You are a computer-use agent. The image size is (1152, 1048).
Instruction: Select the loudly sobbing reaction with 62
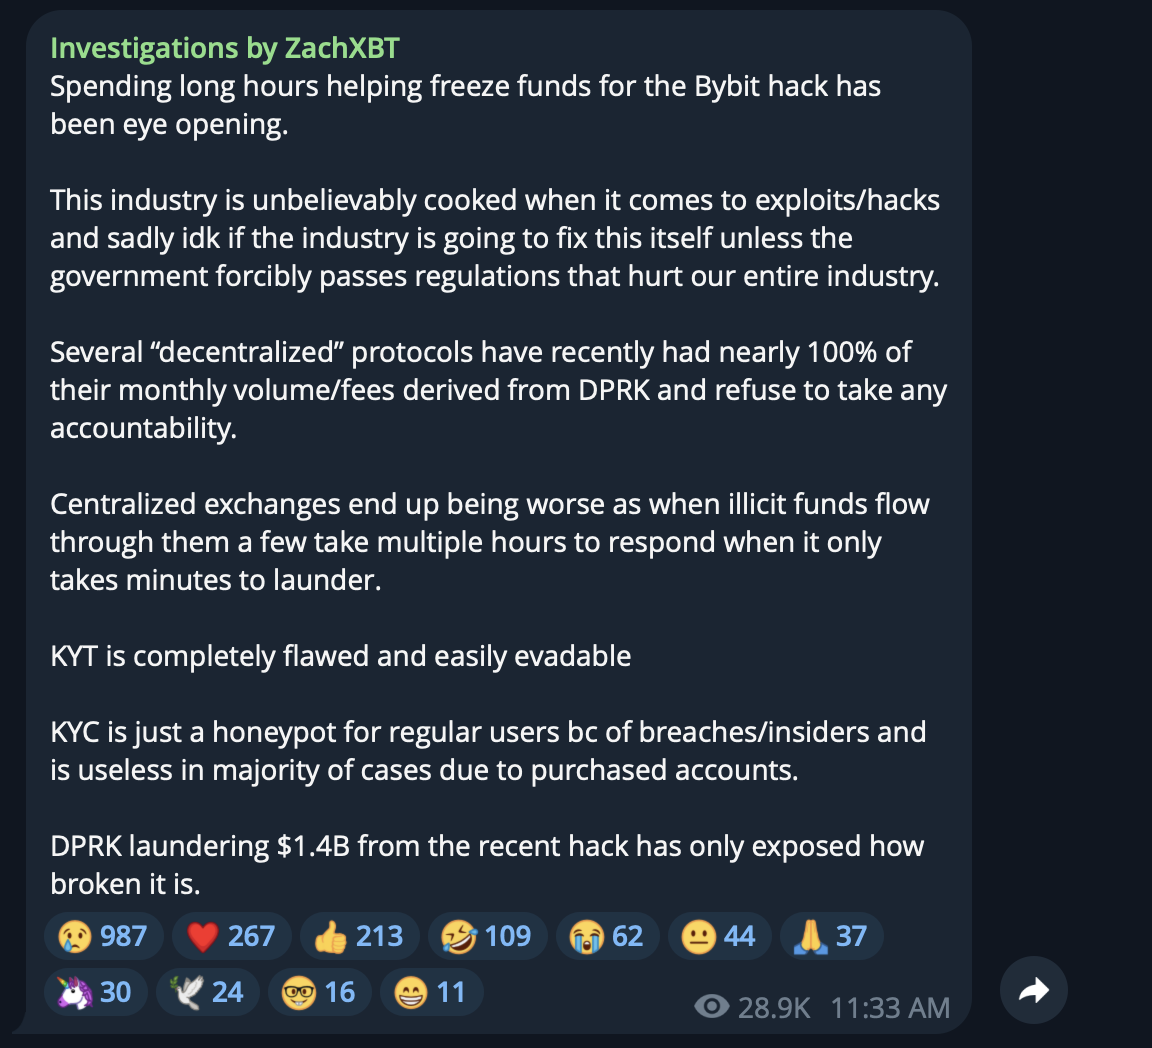click(x=607, y=936)
